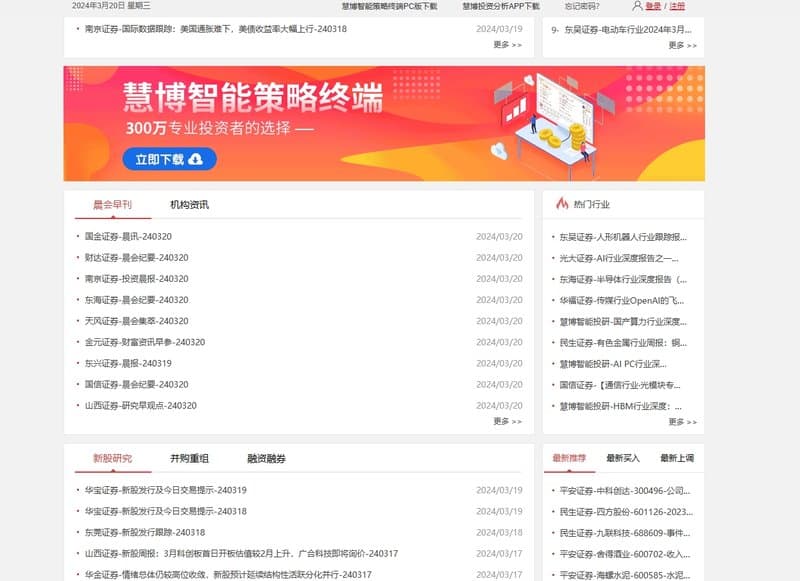Select the 最新买入 tab
The height and width of the screenshot is (581, 800).
point(623,458)
